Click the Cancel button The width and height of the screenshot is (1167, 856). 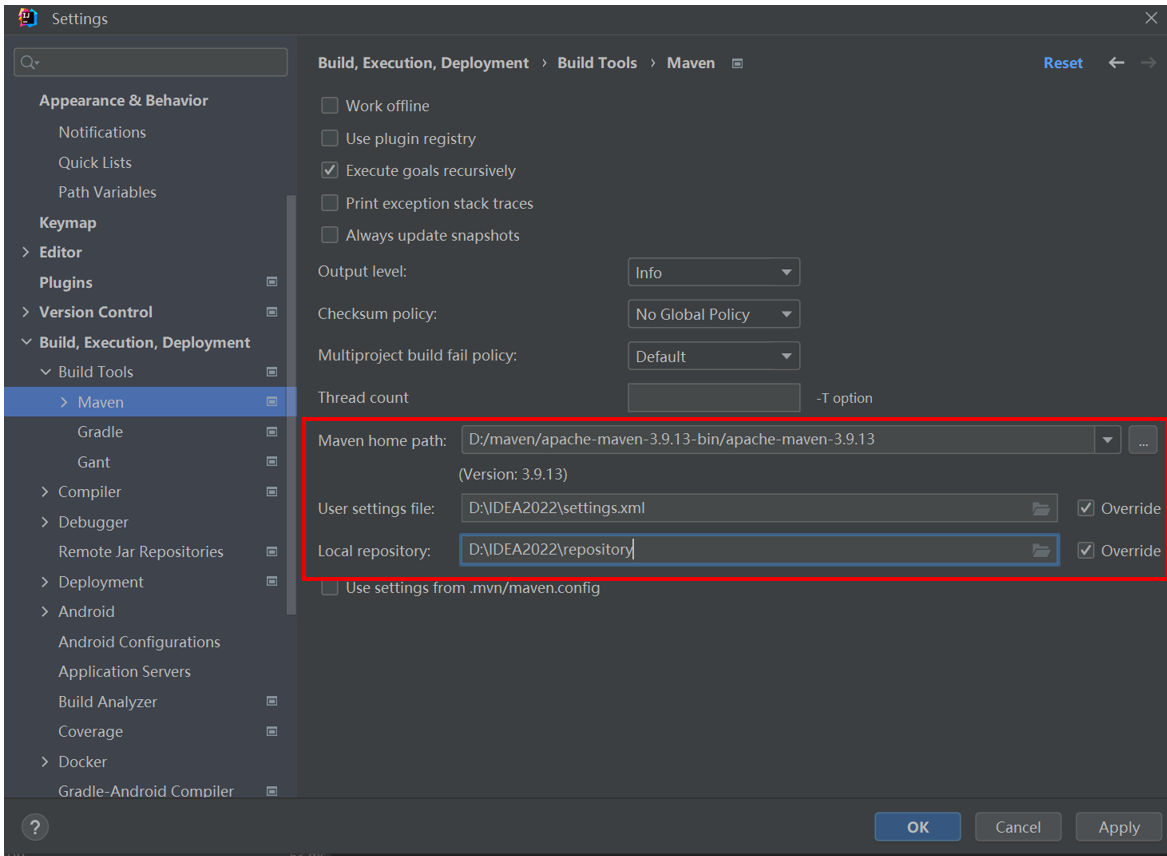[1018, 827]
